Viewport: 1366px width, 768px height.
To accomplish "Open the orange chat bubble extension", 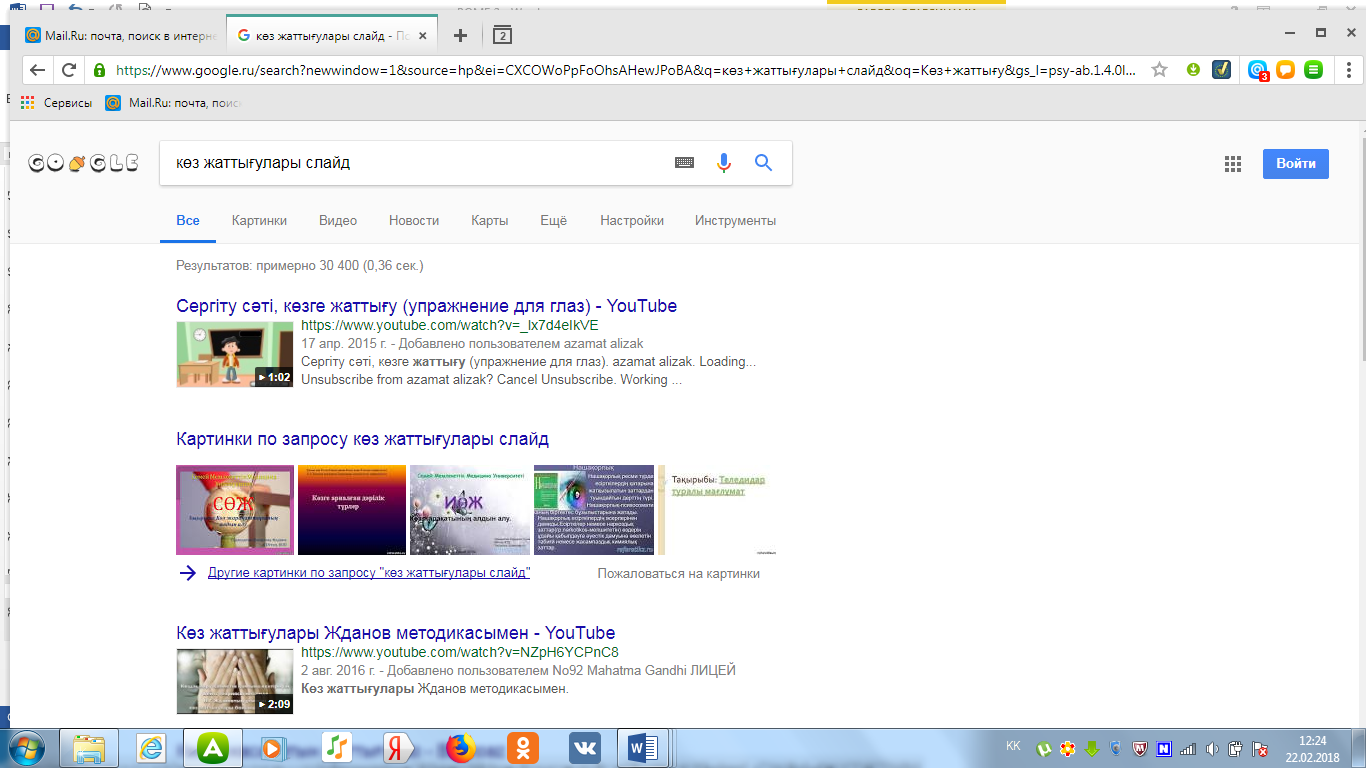I will (1286, 70).
